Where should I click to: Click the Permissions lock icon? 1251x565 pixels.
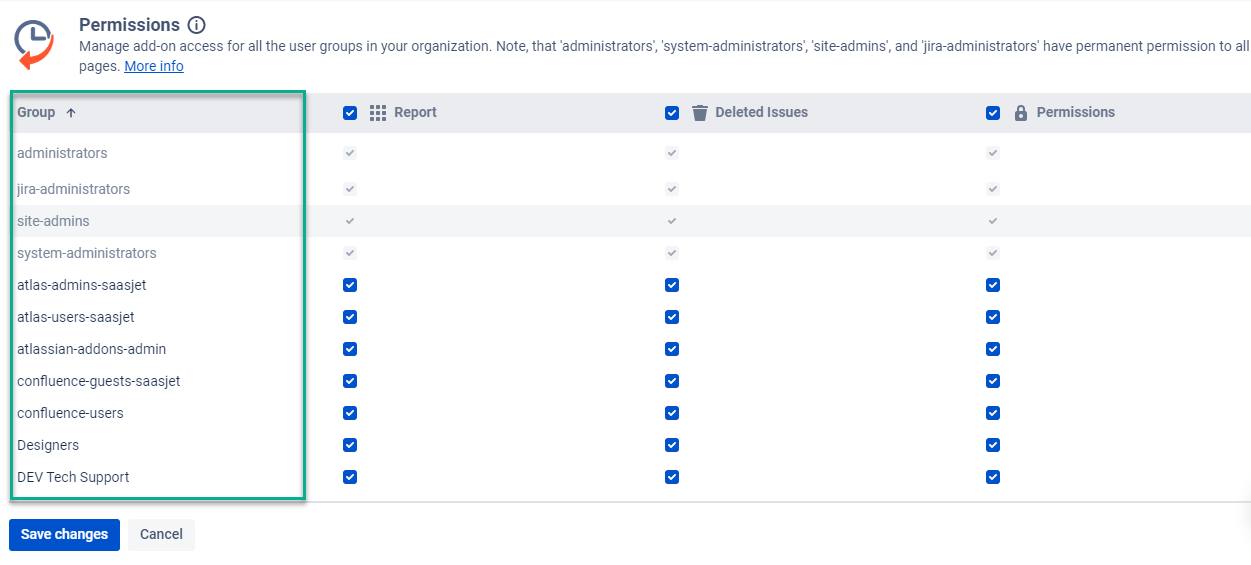(1021, 113)
